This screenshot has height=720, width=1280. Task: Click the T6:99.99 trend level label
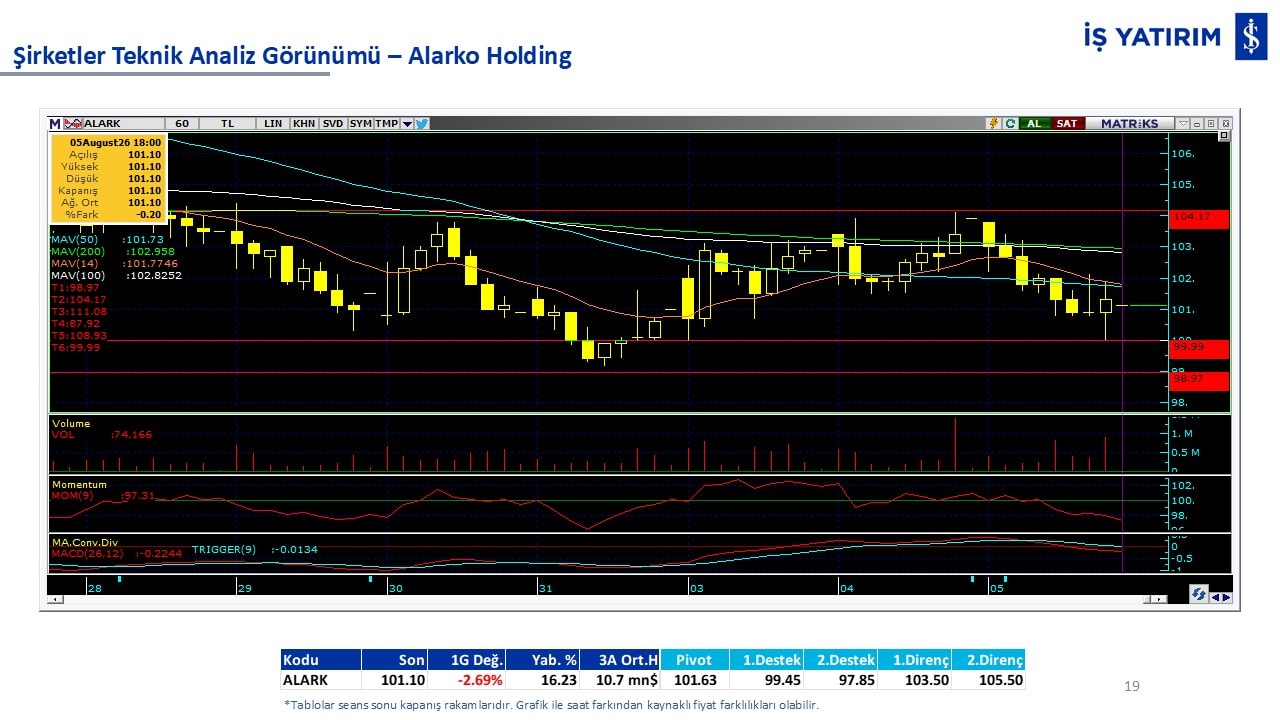point(75,347)
